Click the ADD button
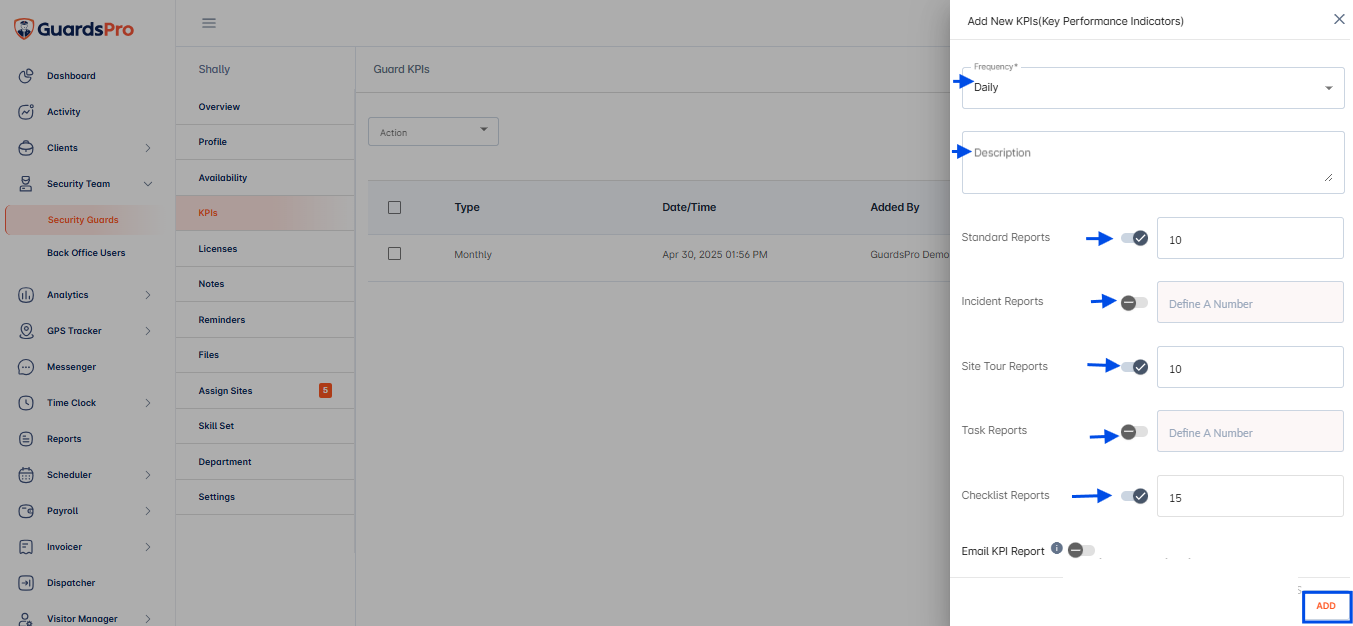1353x626 pixels. 1326,606
